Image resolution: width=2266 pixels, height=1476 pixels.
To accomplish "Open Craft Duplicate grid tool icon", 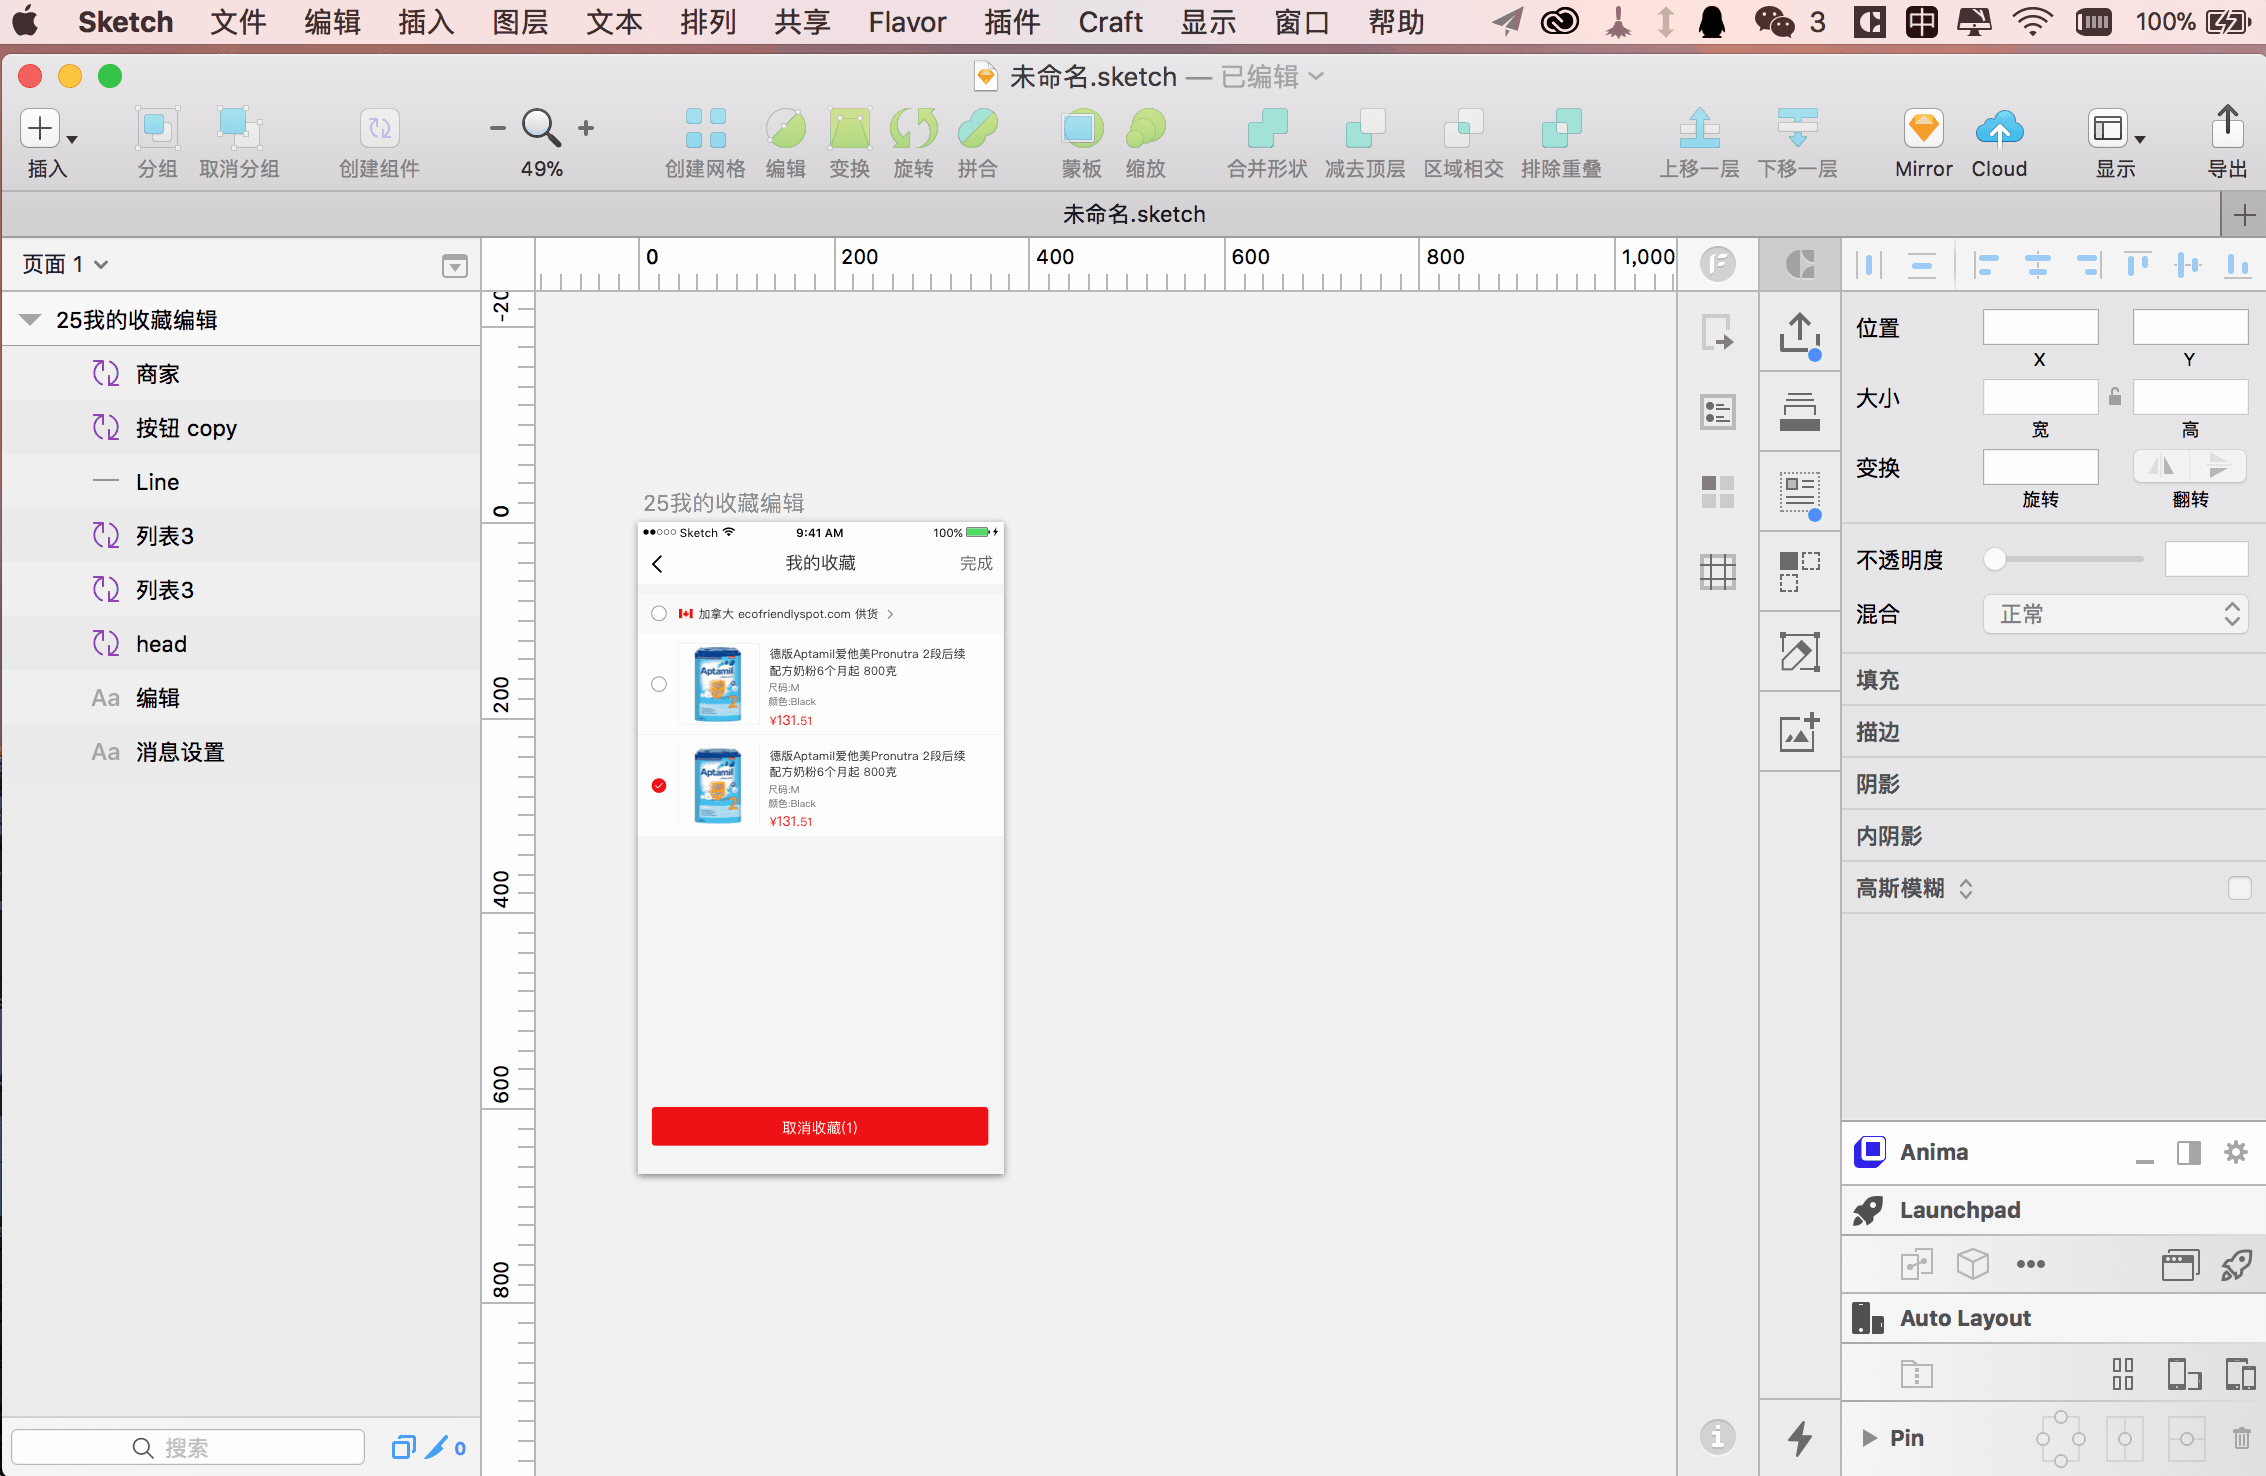I will point(1799,570).
